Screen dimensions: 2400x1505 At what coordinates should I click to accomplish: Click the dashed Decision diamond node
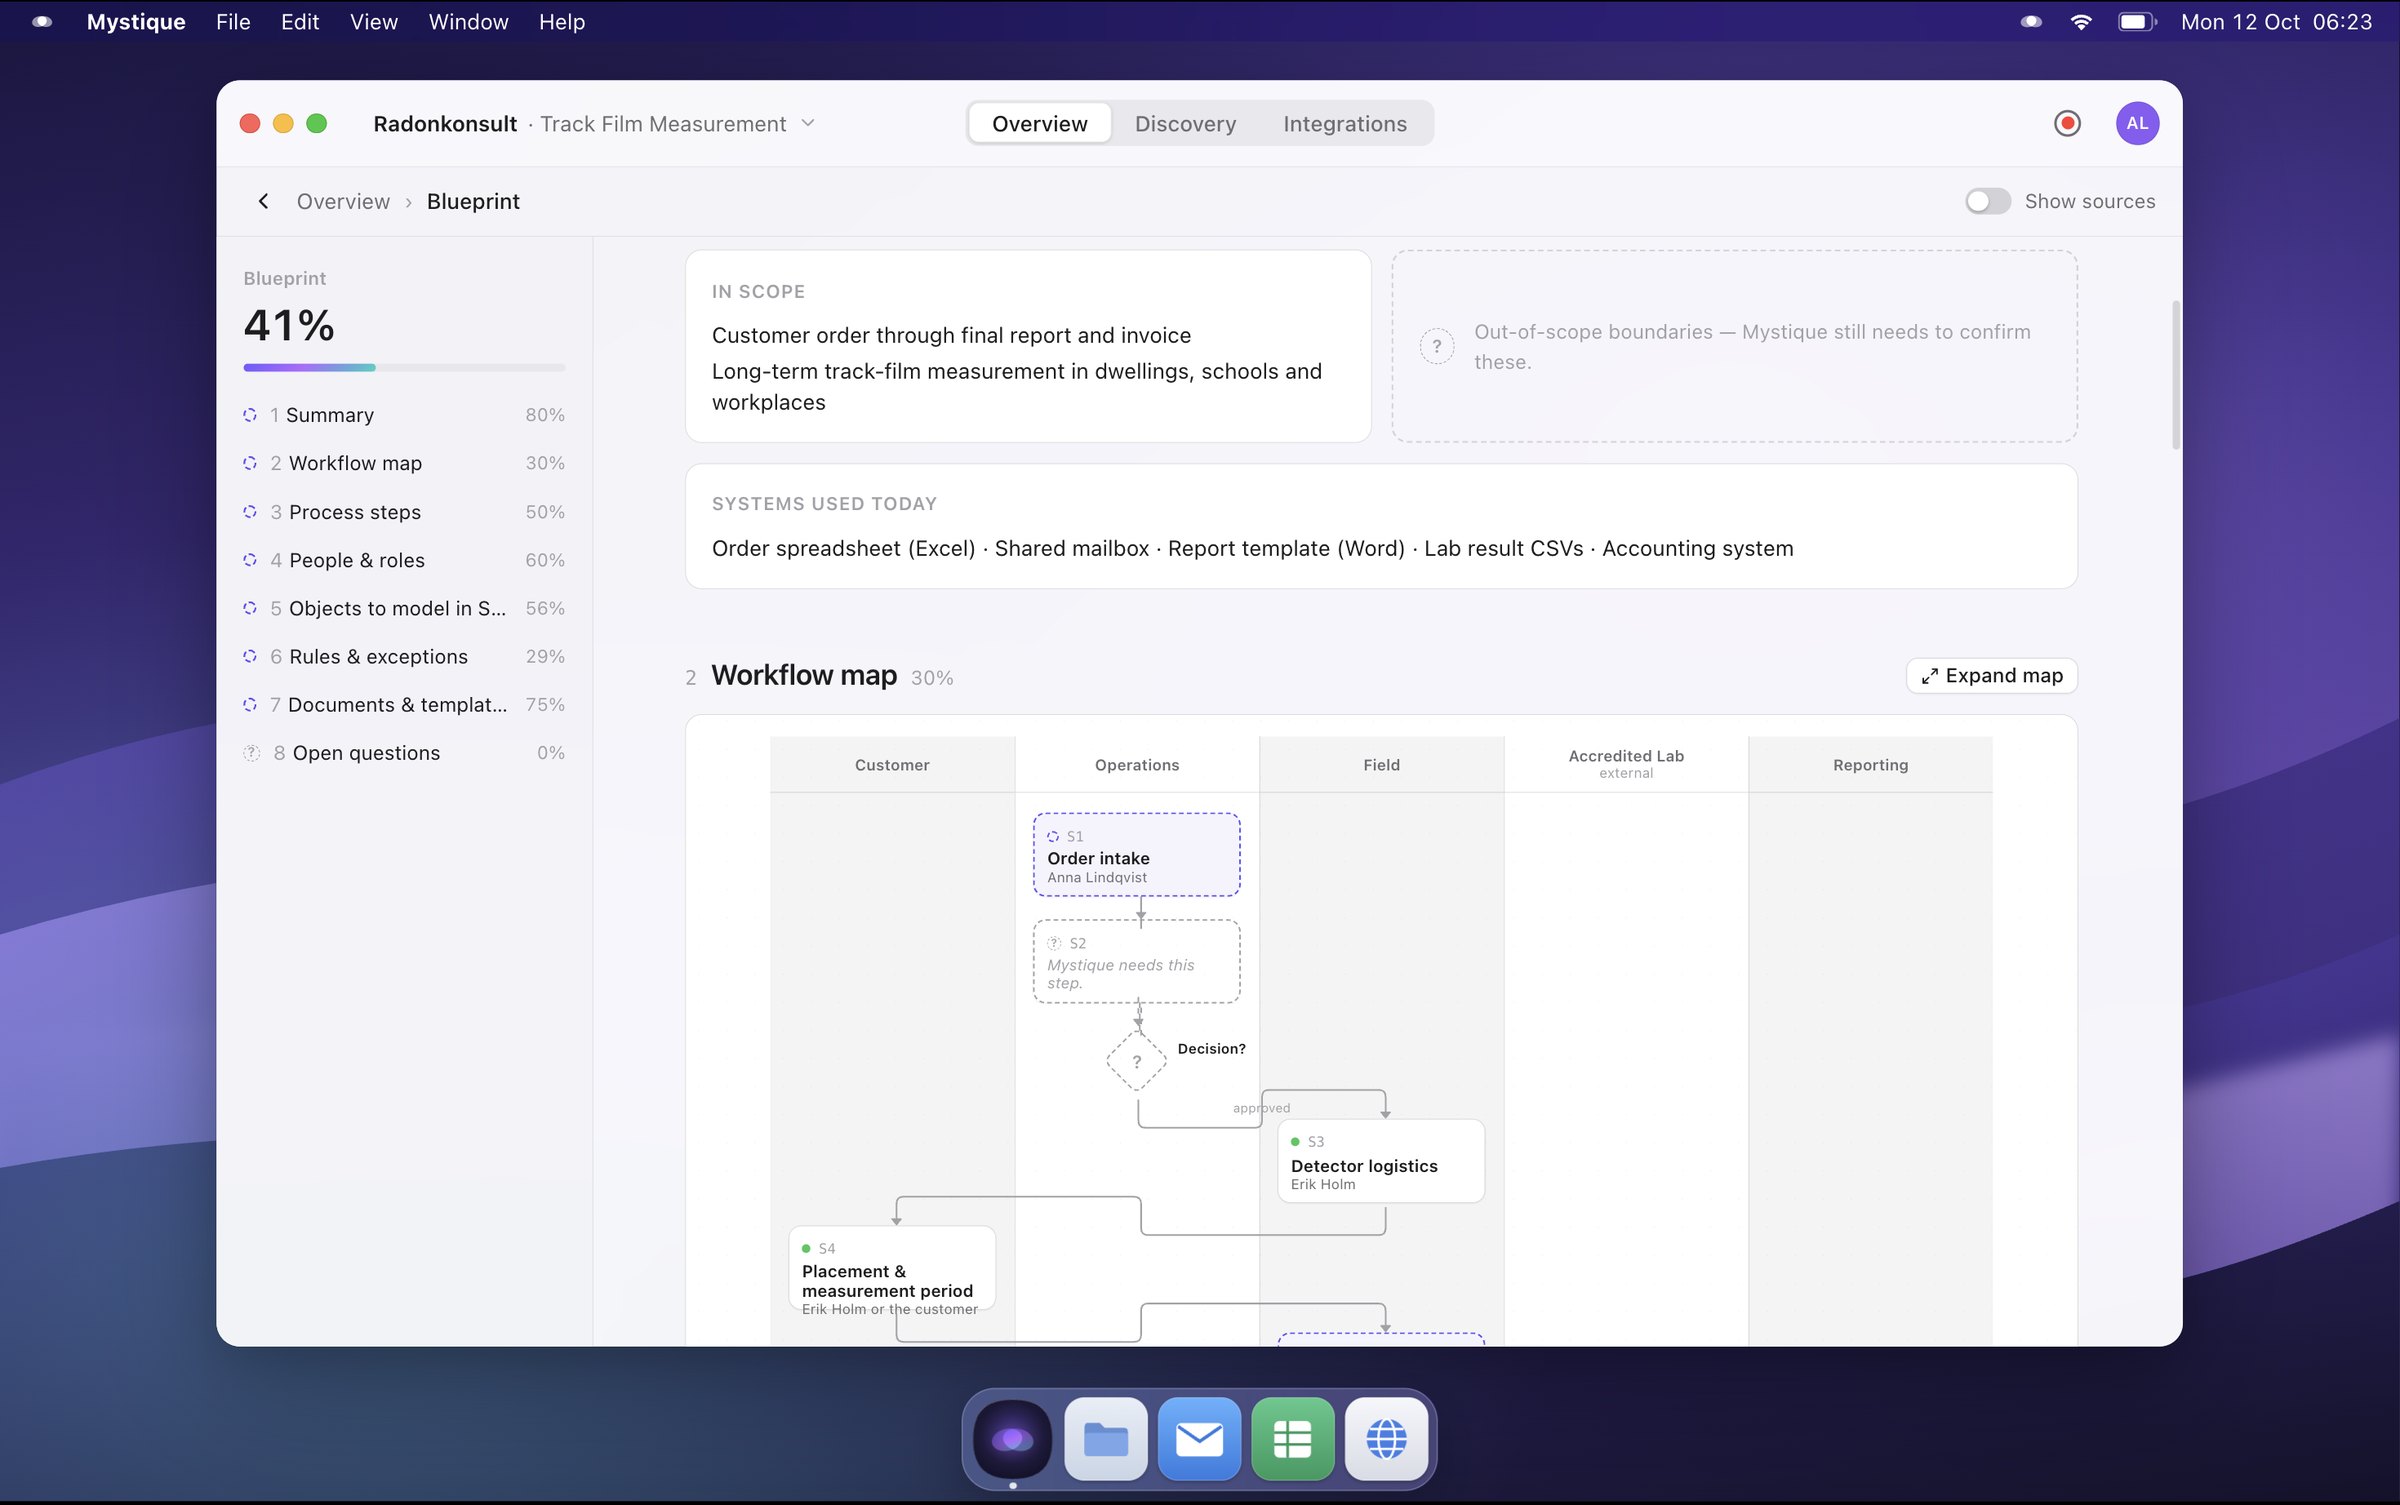1136,1061
